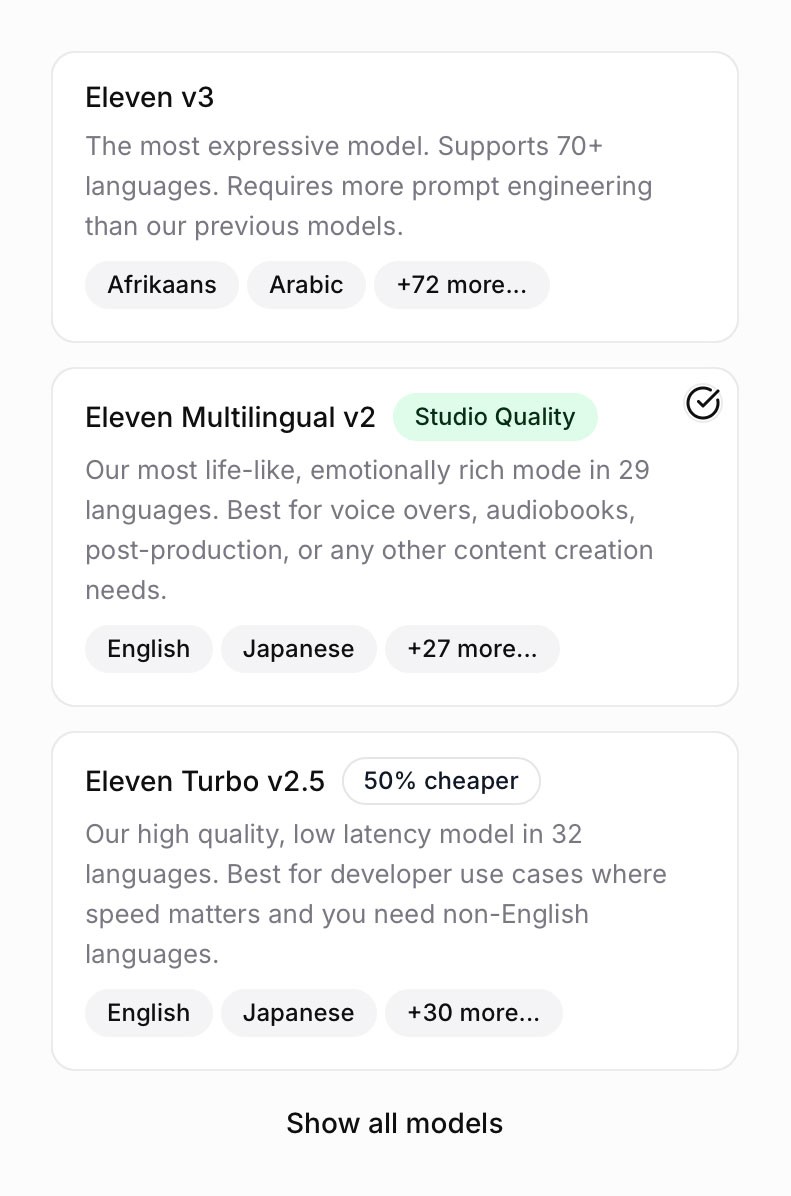
Task: Click the Eleven Multilingual v2 heading
Action: coord(229,417)
